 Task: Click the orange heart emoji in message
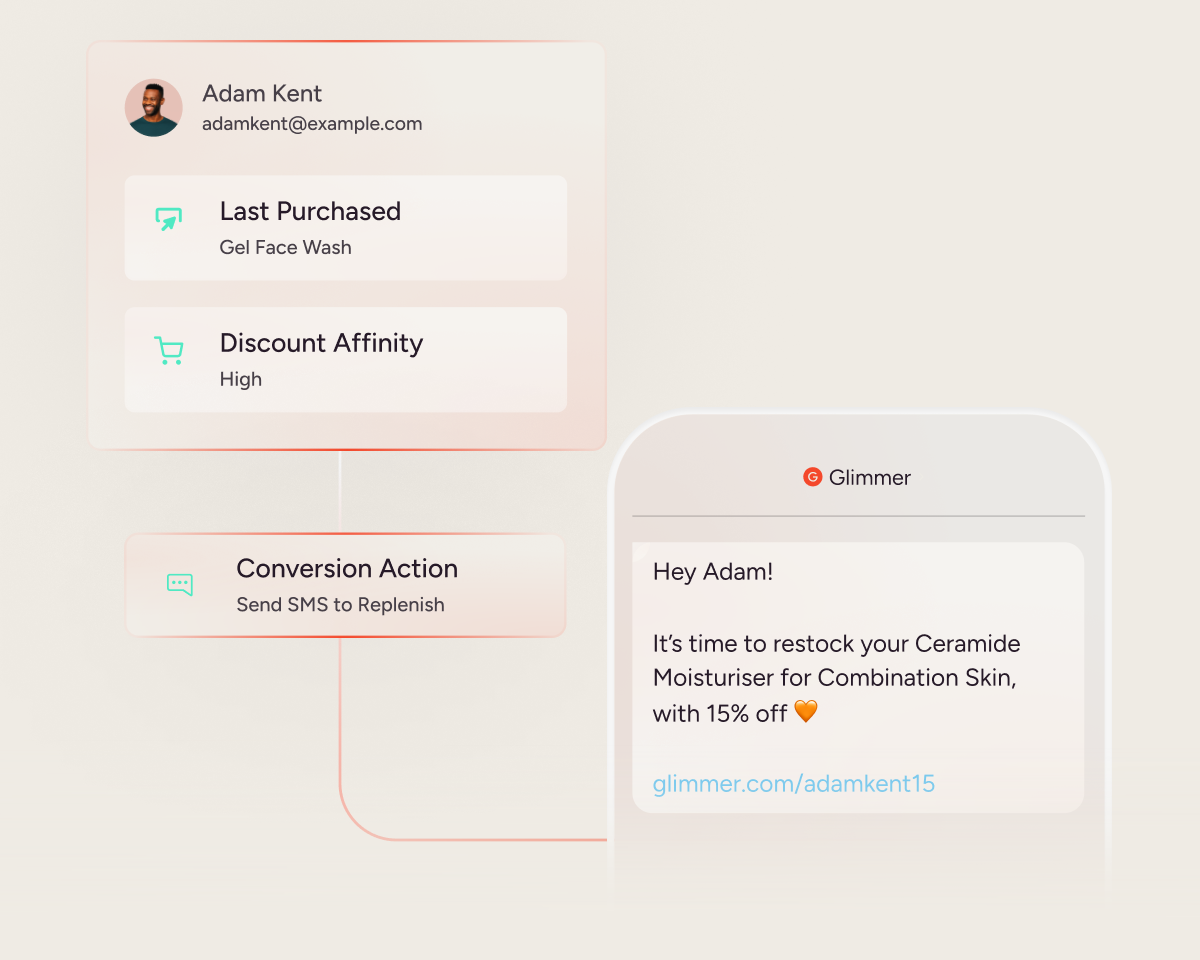click(x=806, y=712)
